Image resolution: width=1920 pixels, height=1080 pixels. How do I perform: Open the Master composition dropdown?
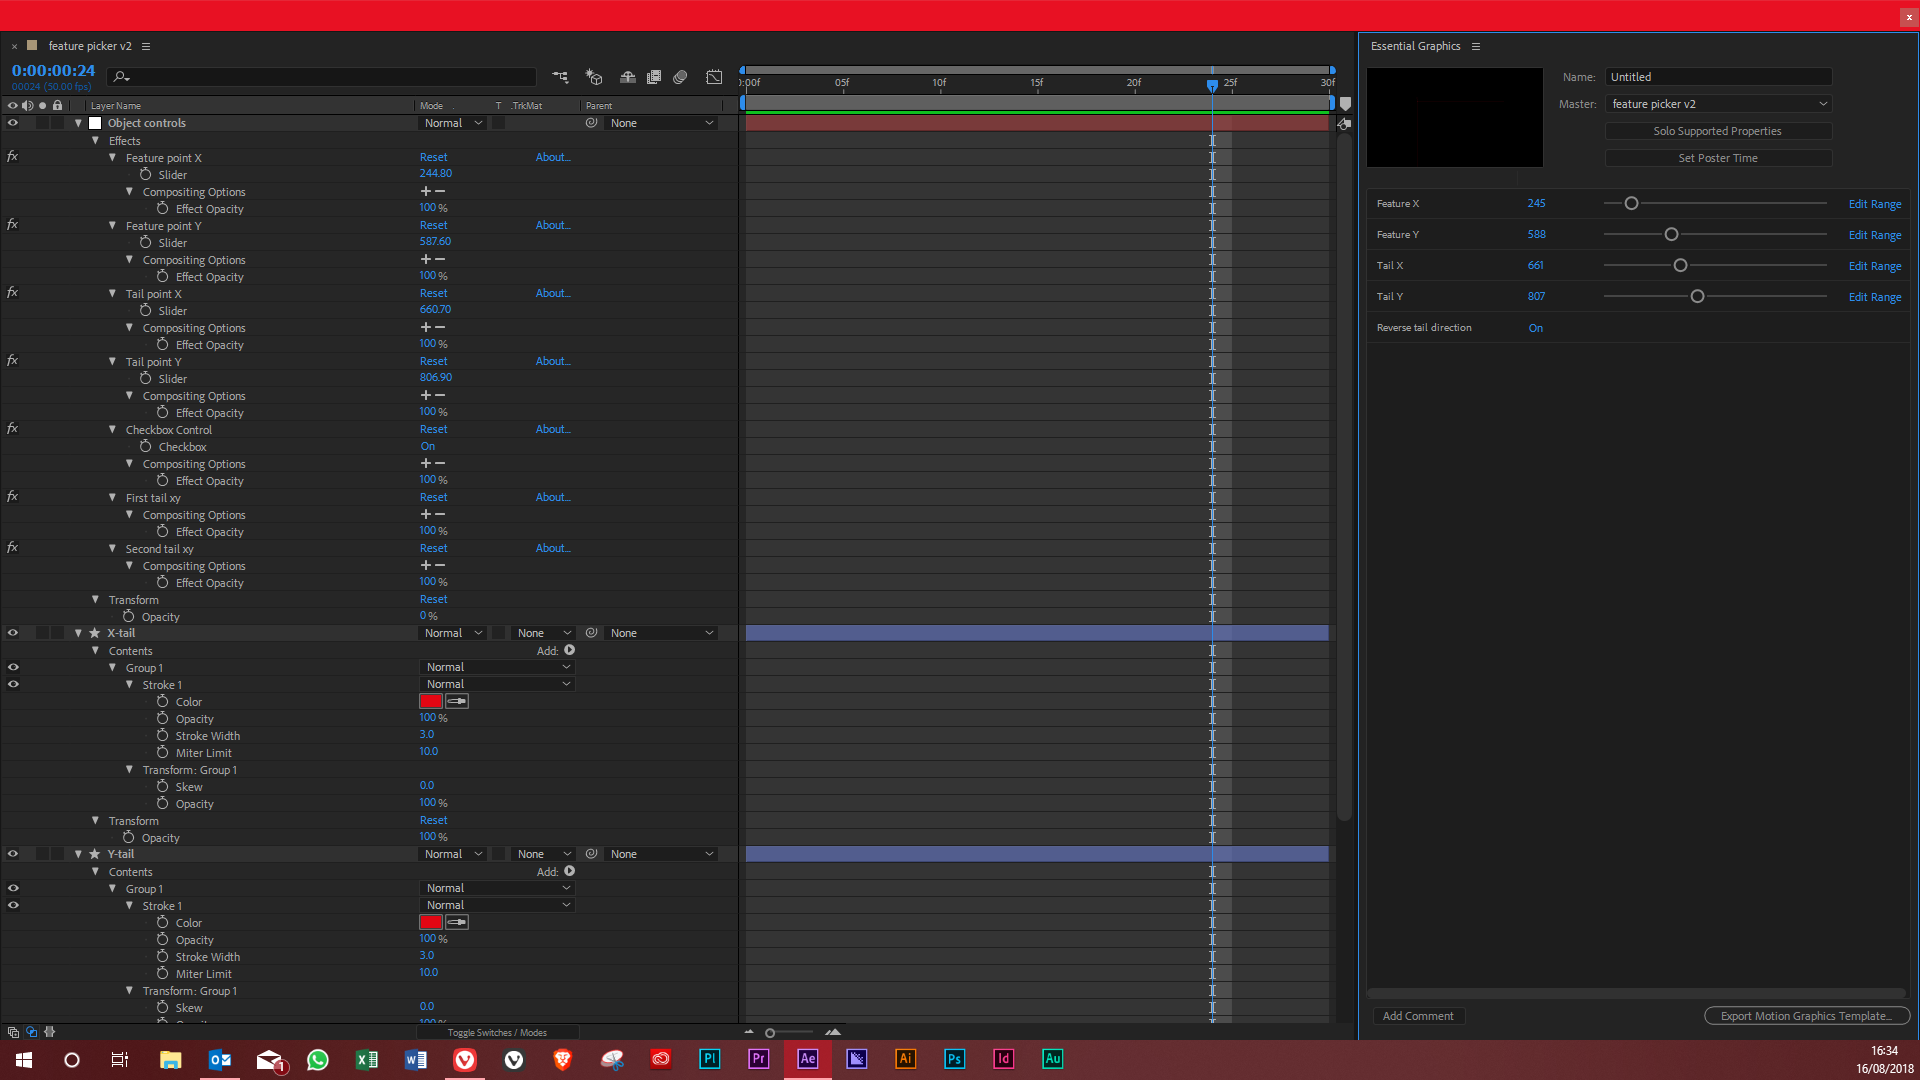click(1718, 104)
